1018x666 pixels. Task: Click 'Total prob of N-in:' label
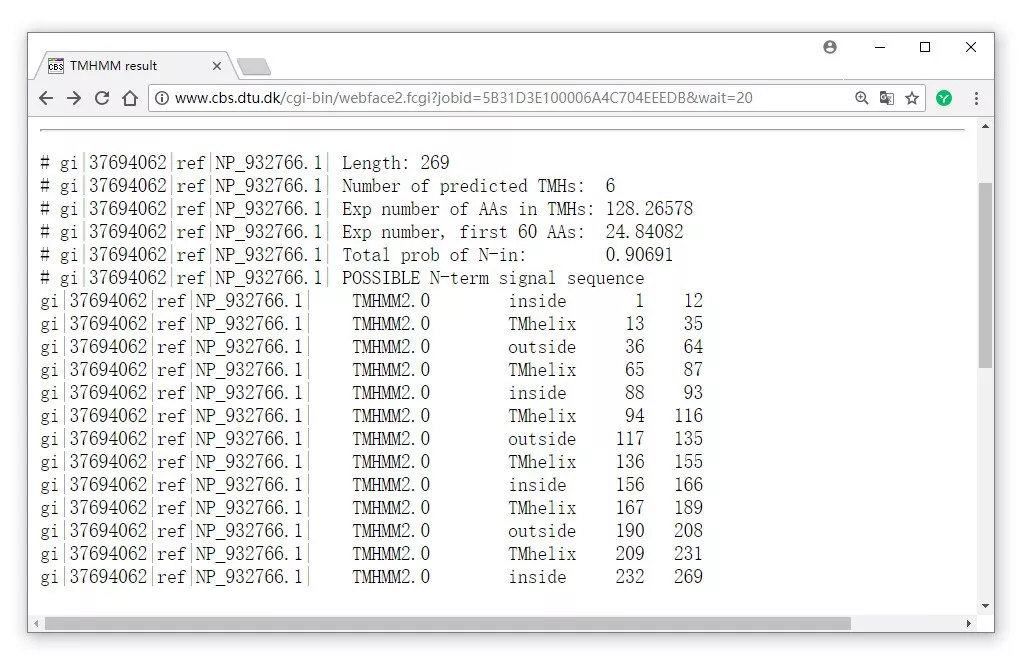coord(434,255)
